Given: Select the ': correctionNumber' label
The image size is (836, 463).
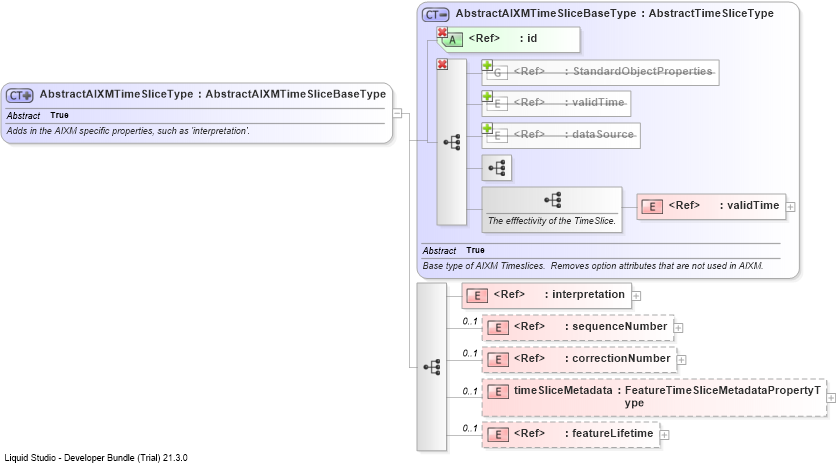Looking at the screenshot, I should coord(617,358).
